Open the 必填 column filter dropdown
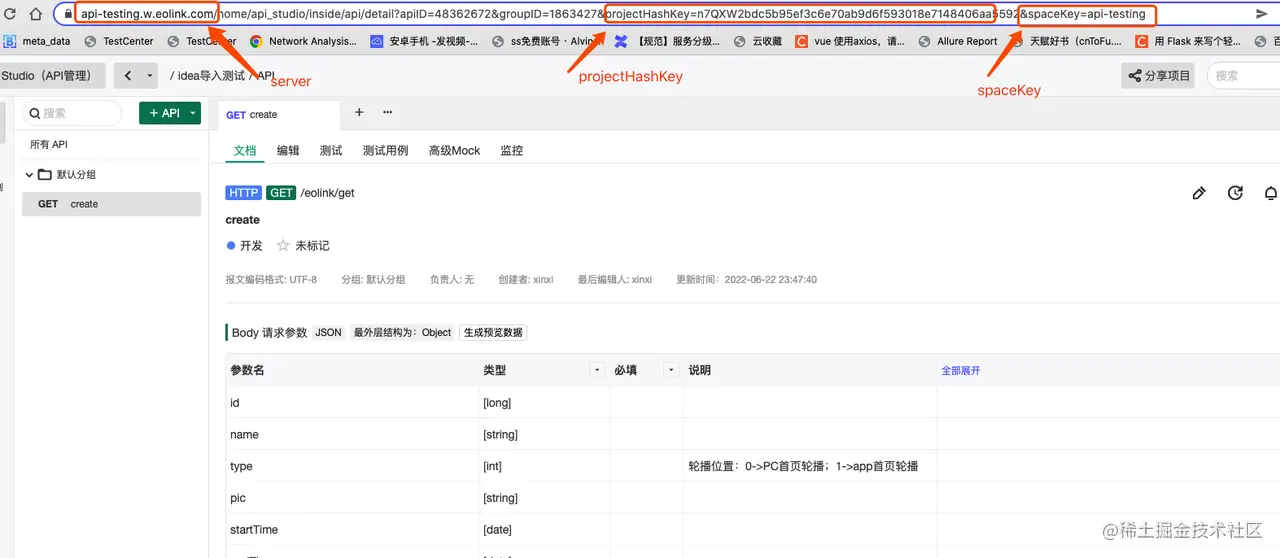1280x558 pixels. 671,370
